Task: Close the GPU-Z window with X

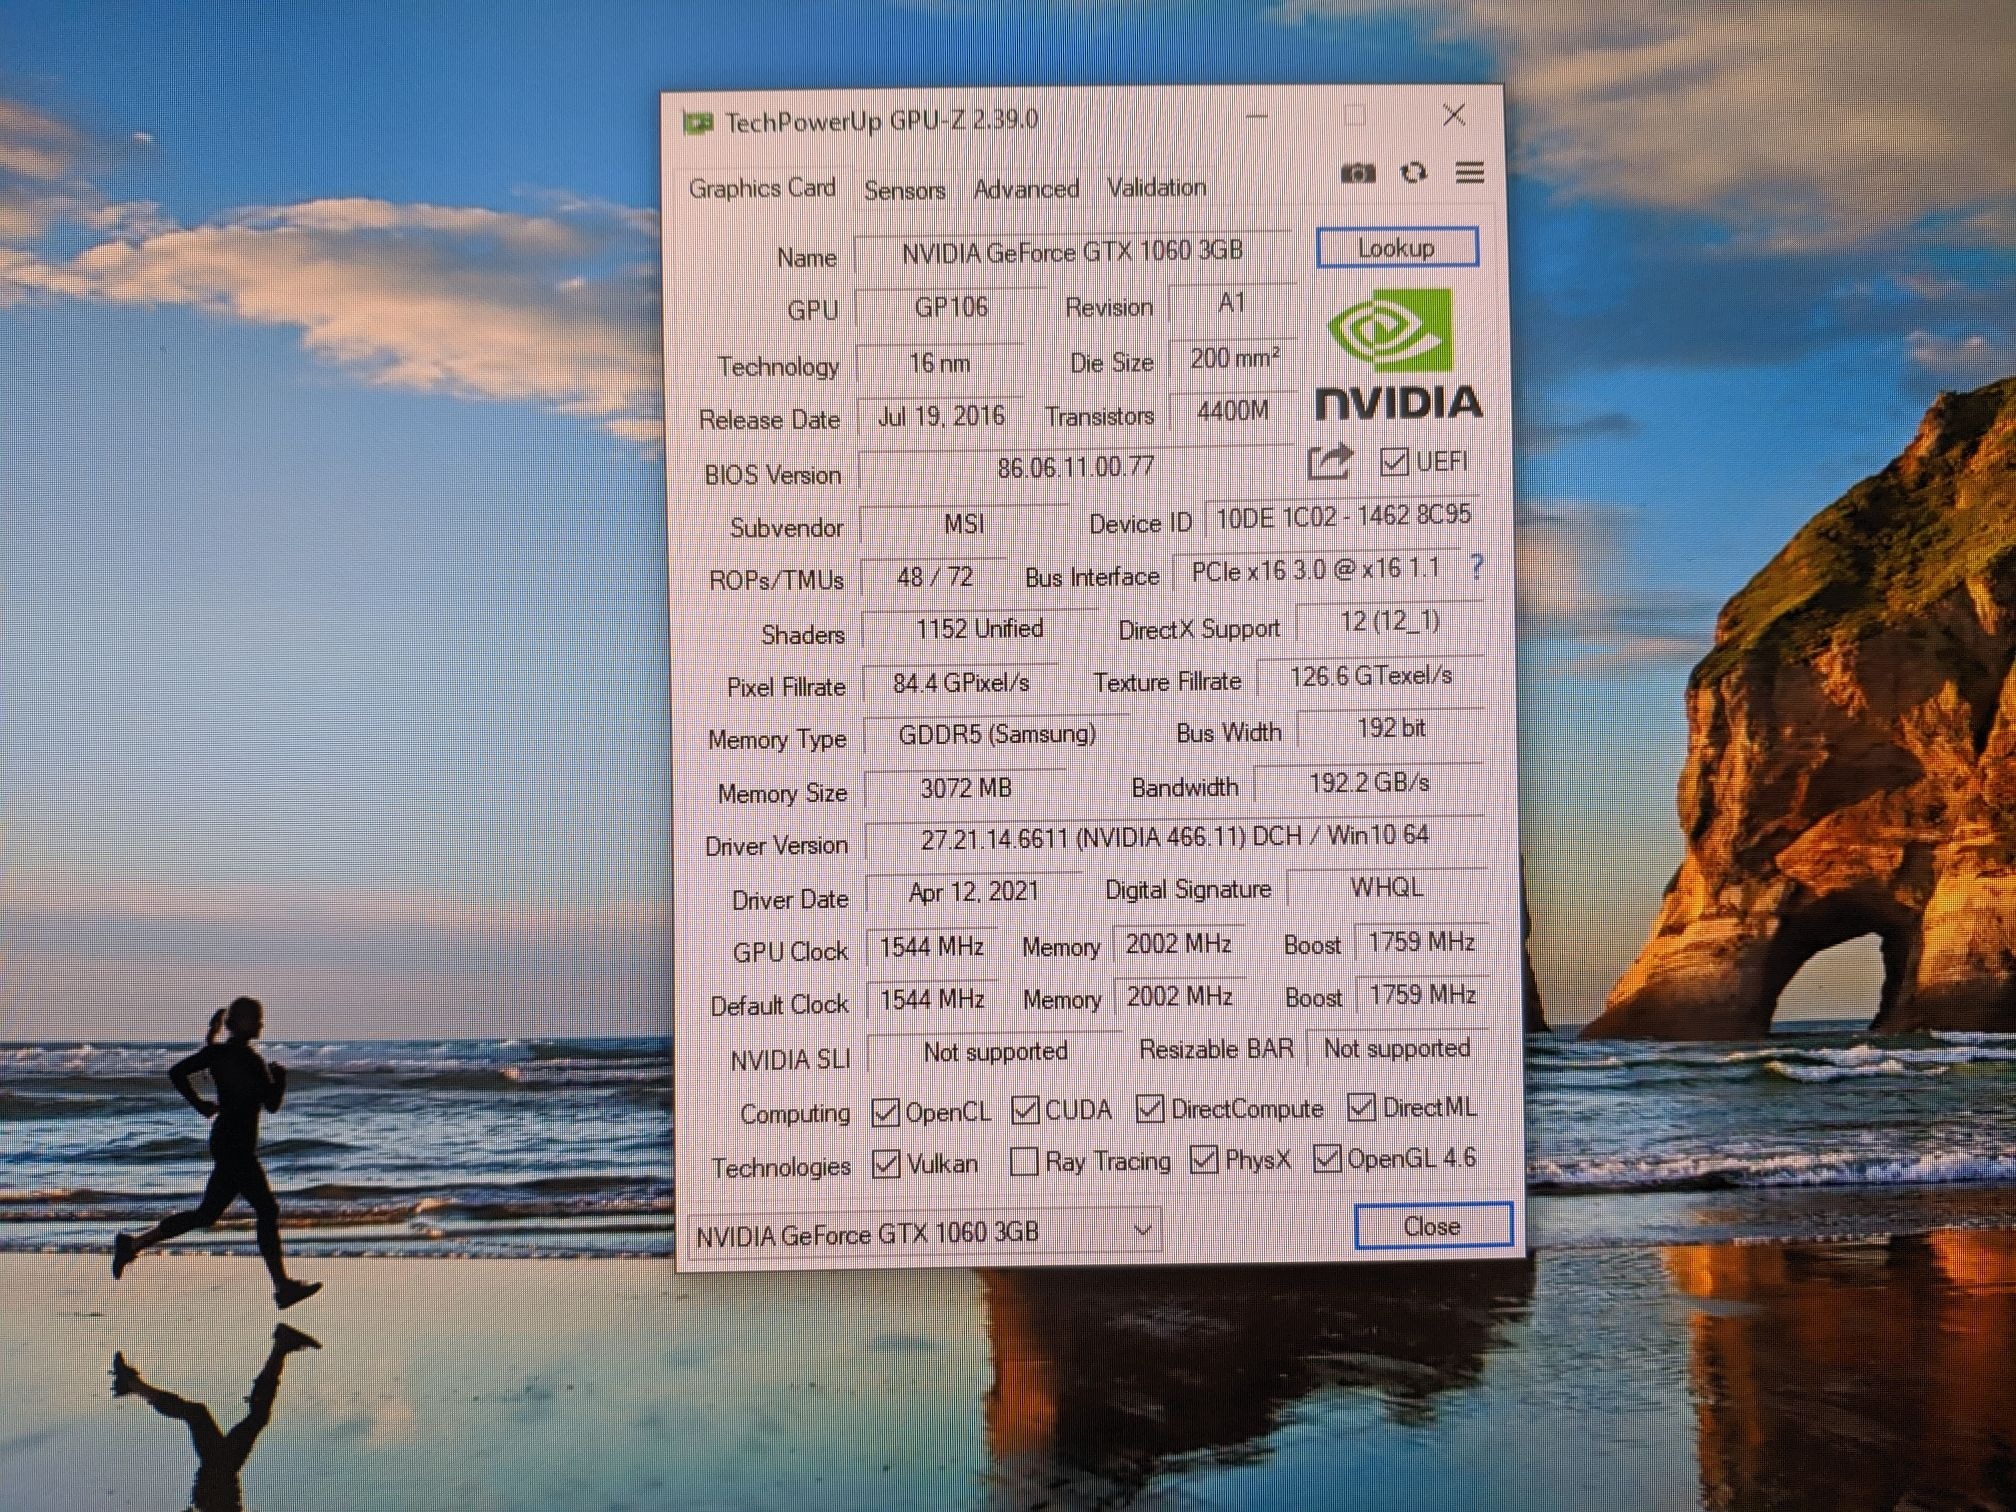Action: [1454, 115]
